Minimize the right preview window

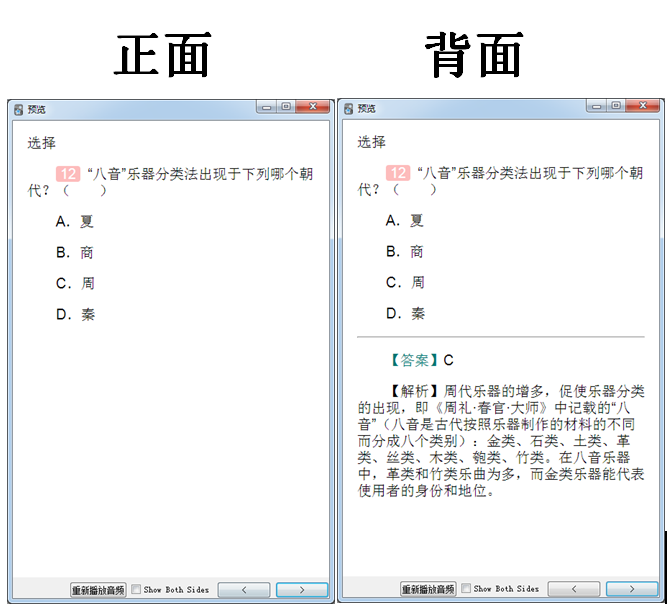pos(597,106)
